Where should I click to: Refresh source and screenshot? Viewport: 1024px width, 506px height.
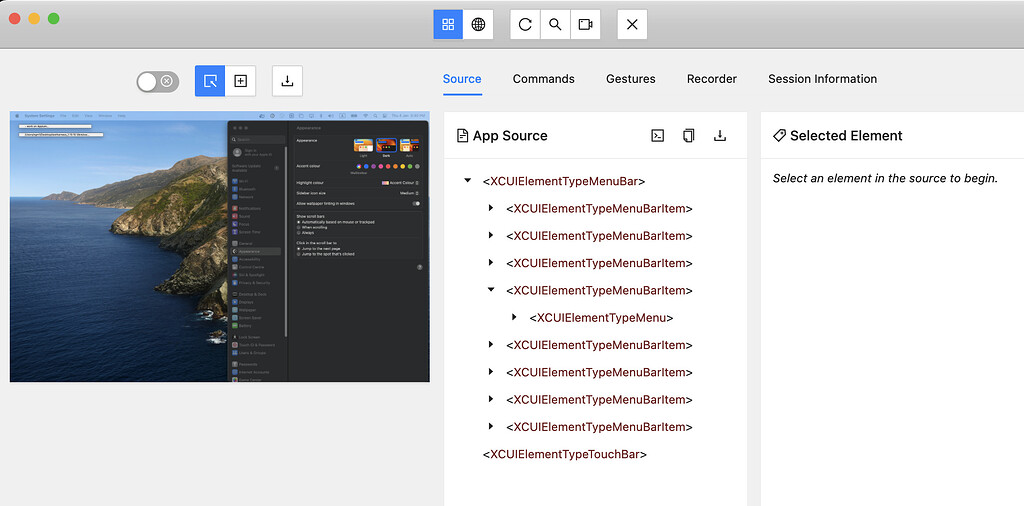[525, 25]
